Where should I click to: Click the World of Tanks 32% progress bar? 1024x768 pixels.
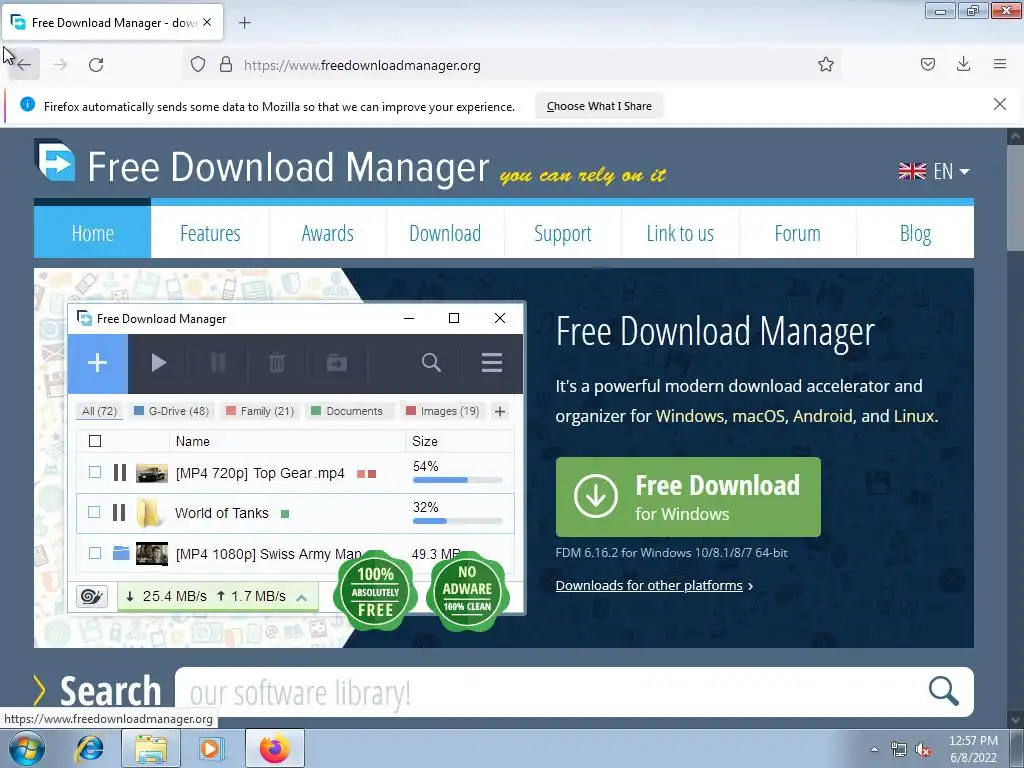pyautogui.click(x=458, y=521)
